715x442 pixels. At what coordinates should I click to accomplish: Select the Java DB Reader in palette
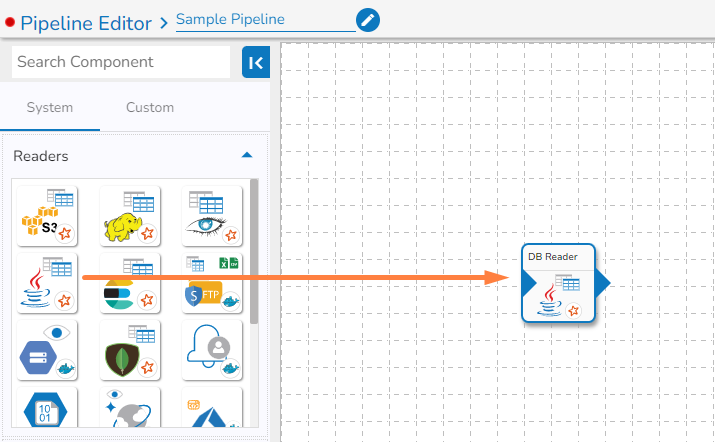(47, 283)
